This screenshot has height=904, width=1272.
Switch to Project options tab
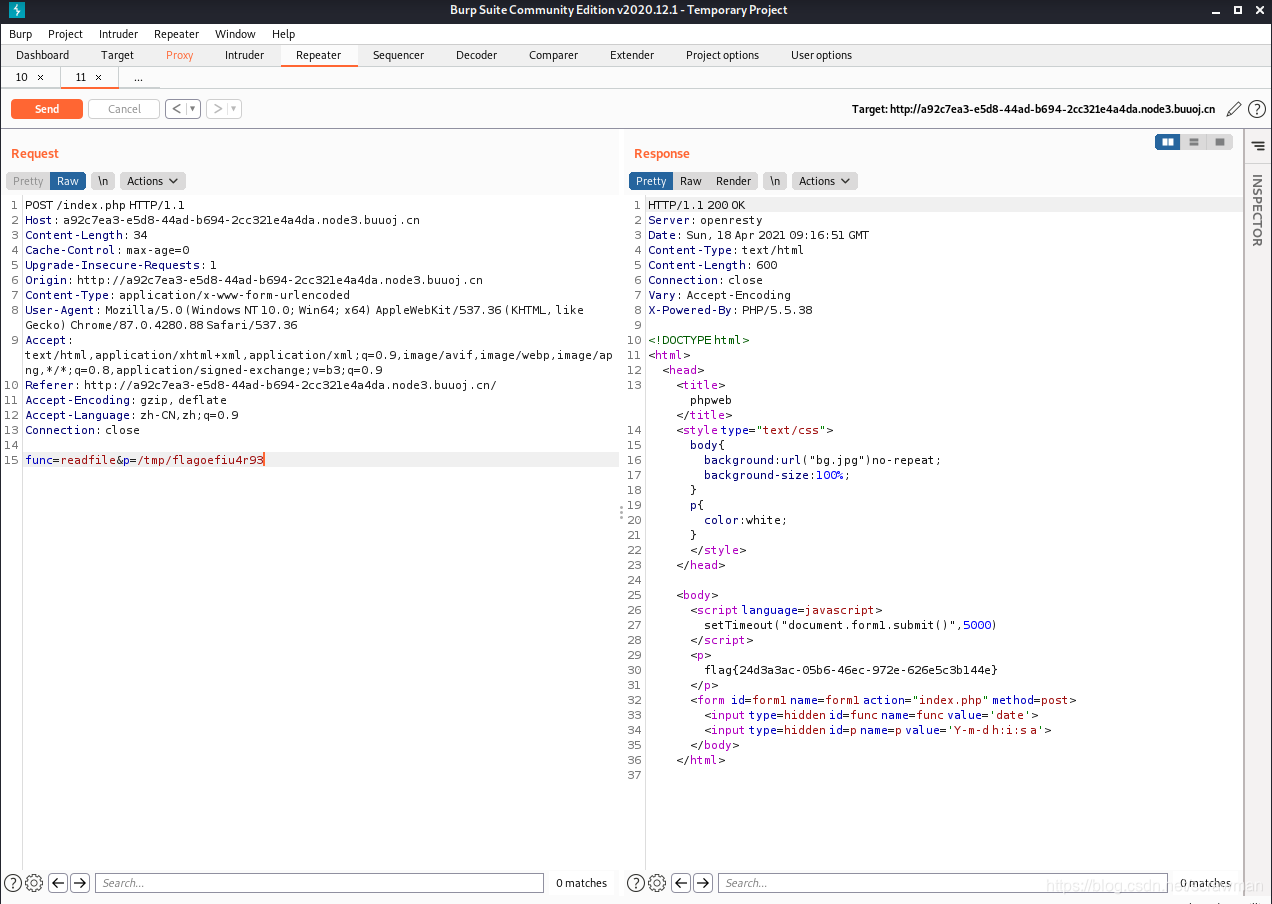(x=722, y=55)
